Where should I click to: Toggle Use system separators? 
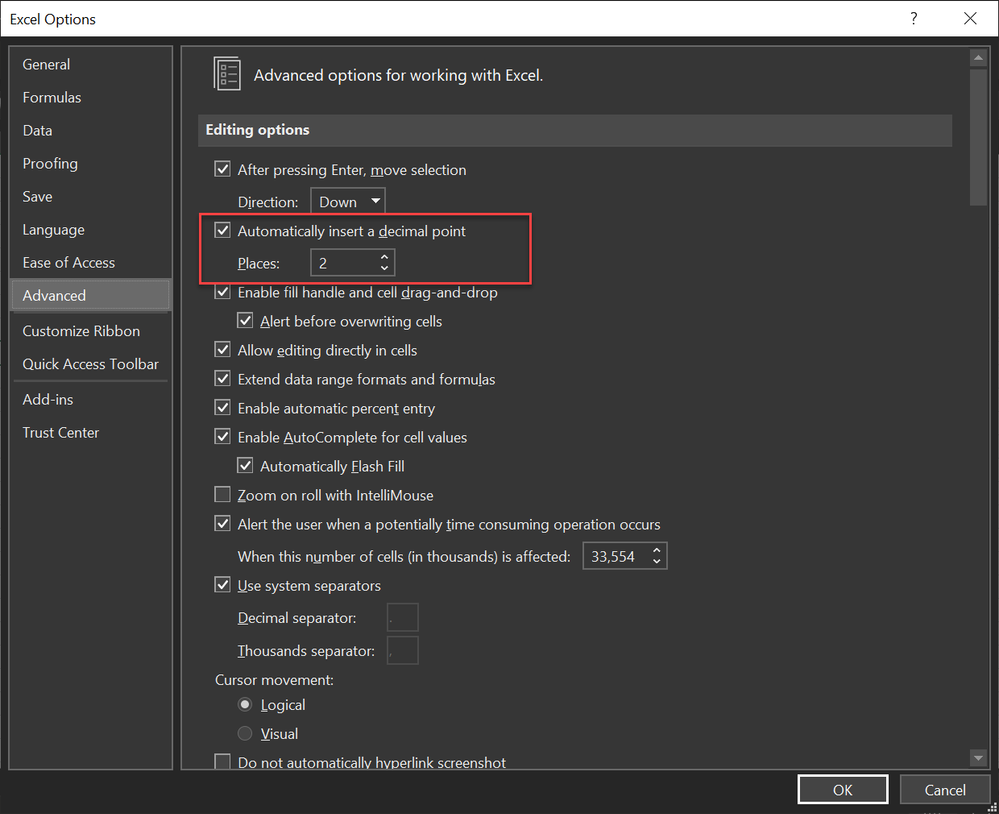222,585
